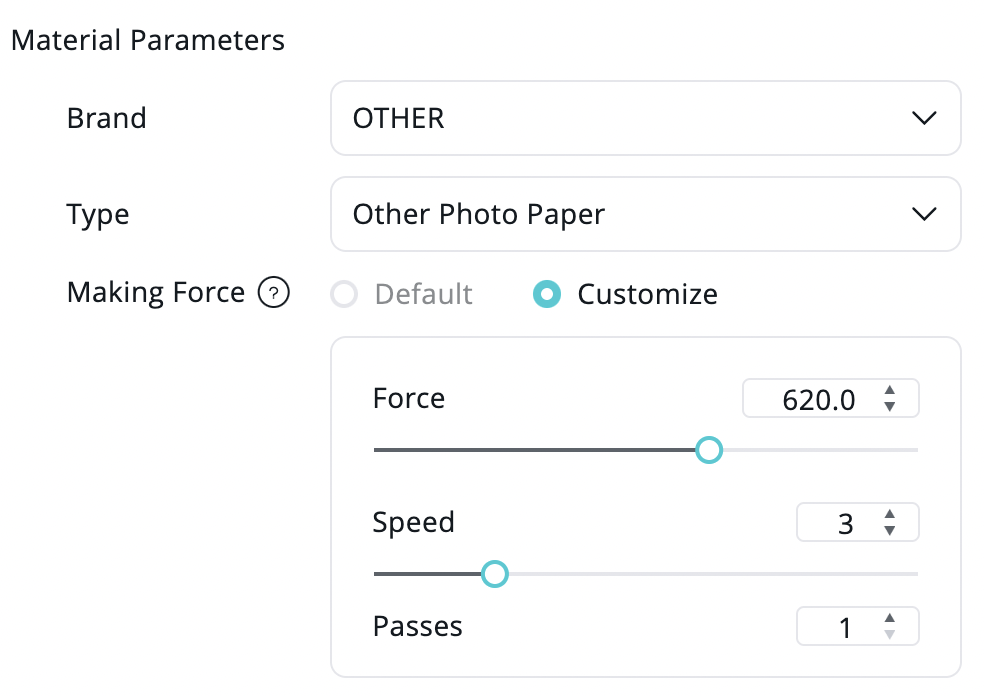Increase Speed with the up arrow

(890, 516)
